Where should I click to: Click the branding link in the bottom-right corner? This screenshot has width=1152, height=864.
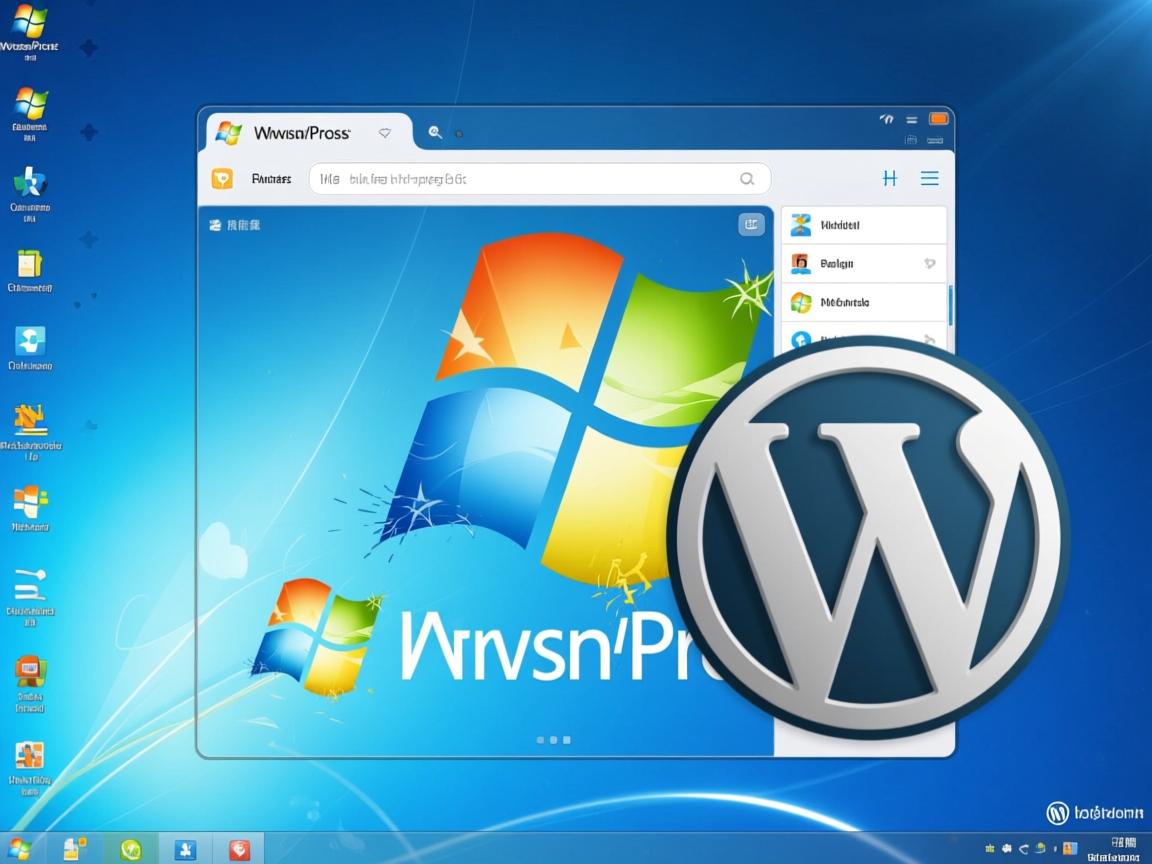[1095, 813]
